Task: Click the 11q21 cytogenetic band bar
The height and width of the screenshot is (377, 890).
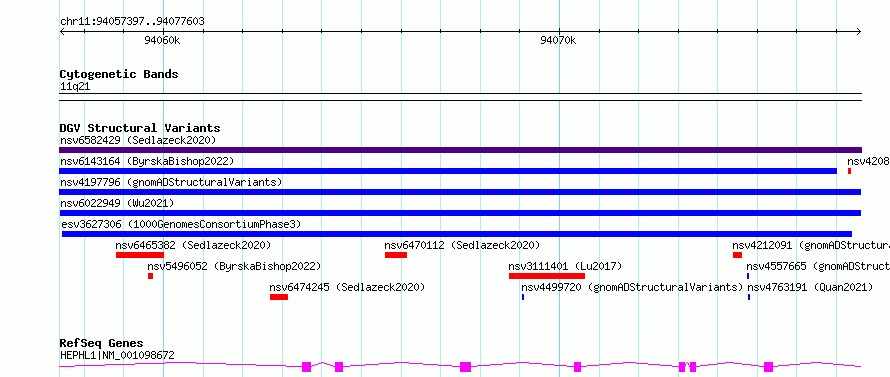Action: 460,97
